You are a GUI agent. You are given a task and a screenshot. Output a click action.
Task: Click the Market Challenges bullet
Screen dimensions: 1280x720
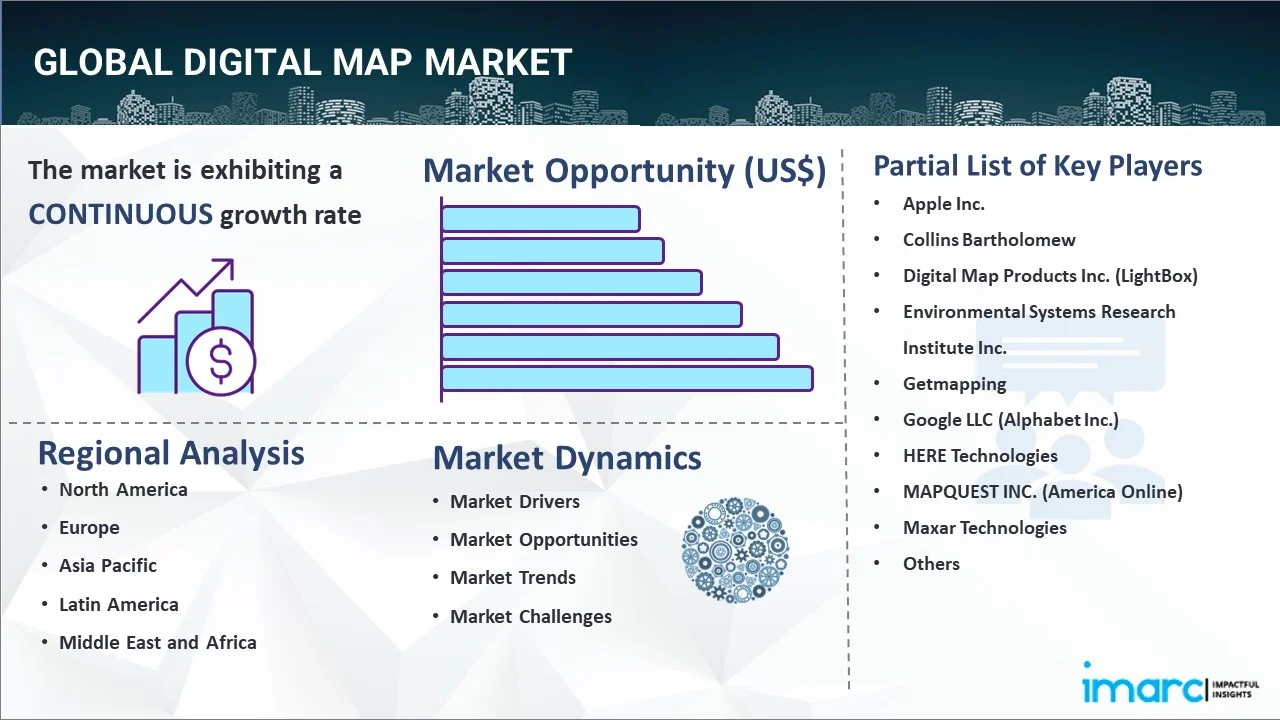point(531,616)
